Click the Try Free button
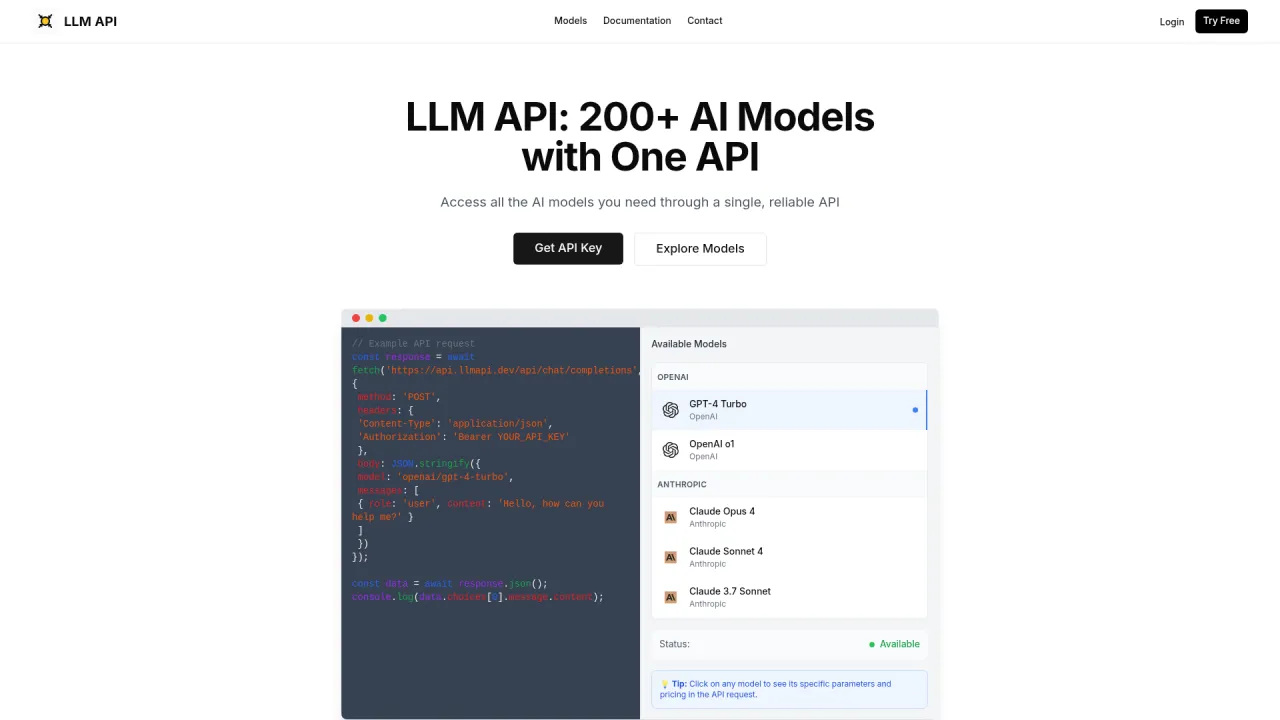This screenshot has height=720, width=1280. [1221, 21]
